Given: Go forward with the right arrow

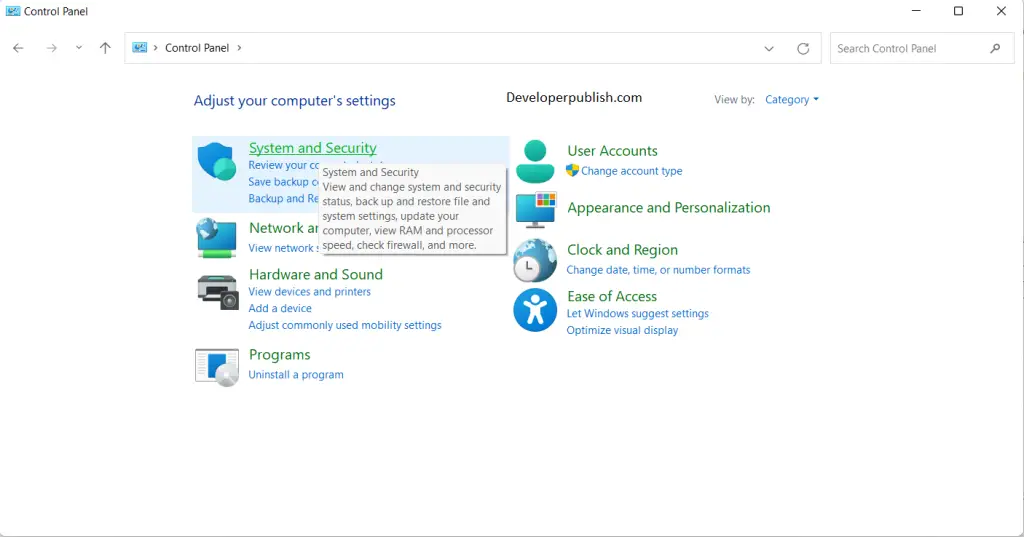Looking at the screenshot, I should (x=52, y=48).
